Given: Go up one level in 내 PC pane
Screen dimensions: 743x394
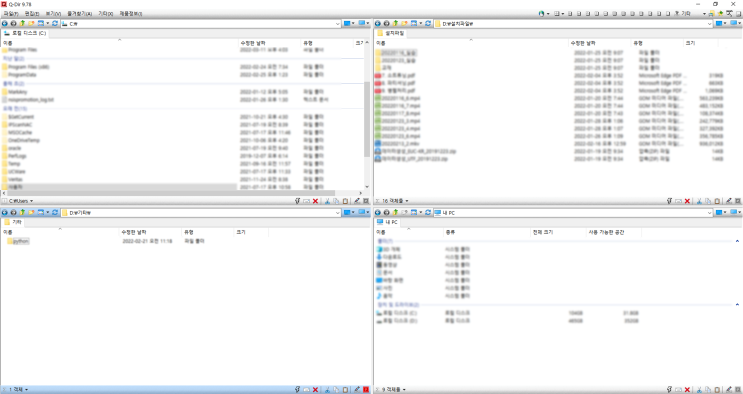Looking at the screenshot, I should click(395, 212).
